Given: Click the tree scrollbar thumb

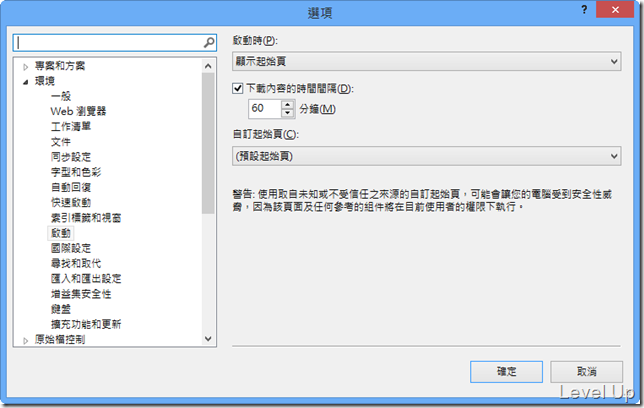Looking at the screenshot, I should point(208,143).
